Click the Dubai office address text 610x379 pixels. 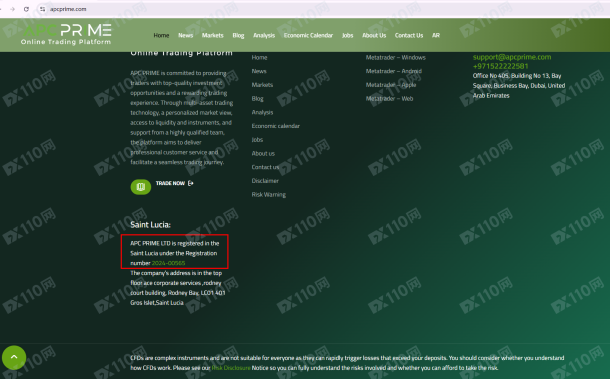[x=519, y=86]
